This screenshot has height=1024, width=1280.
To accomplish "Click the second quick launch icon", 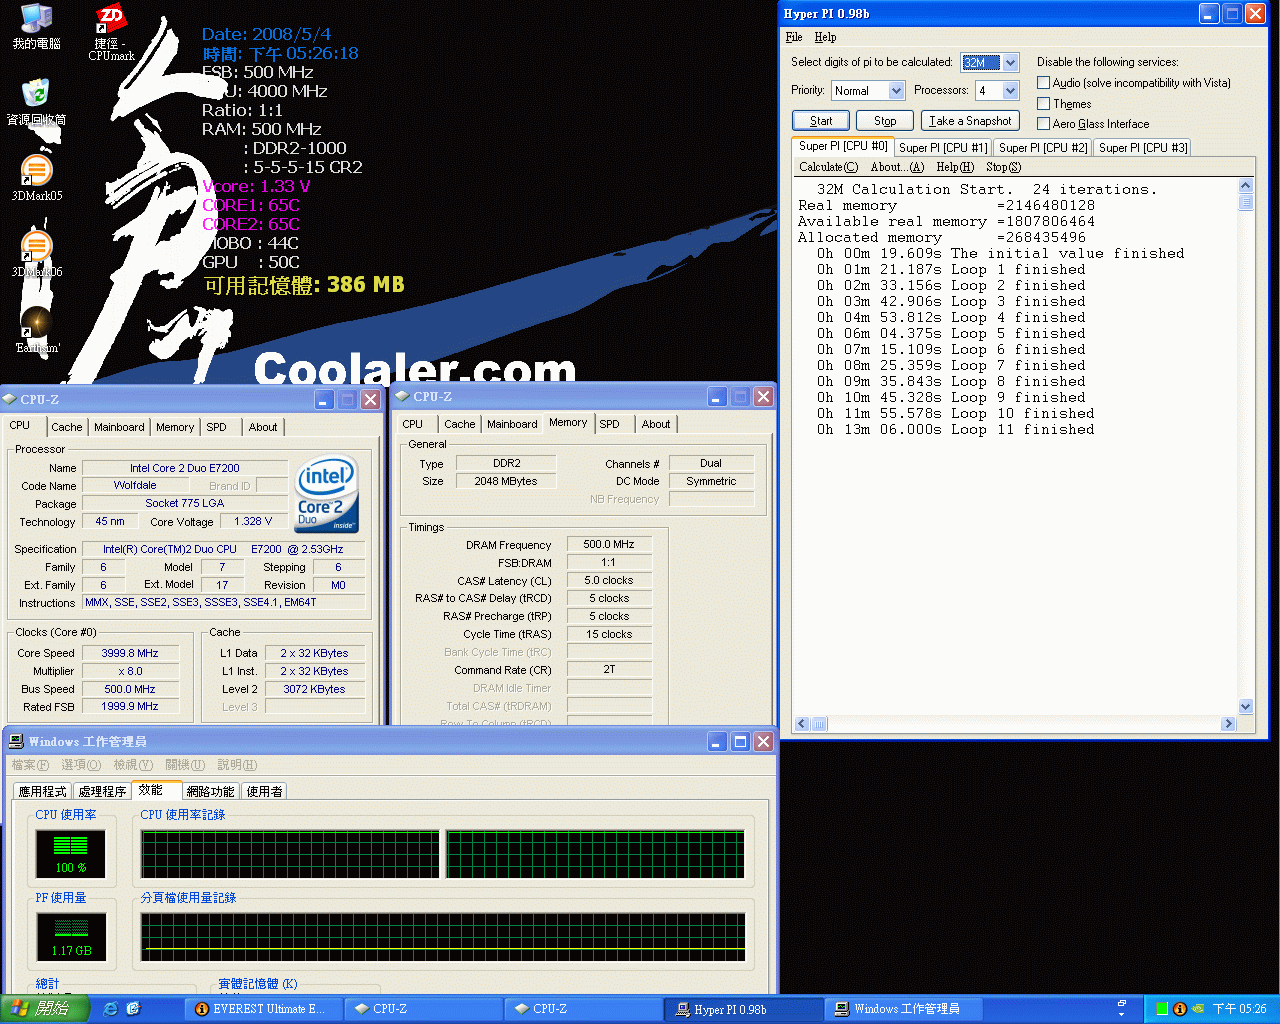I will 134,1009.
